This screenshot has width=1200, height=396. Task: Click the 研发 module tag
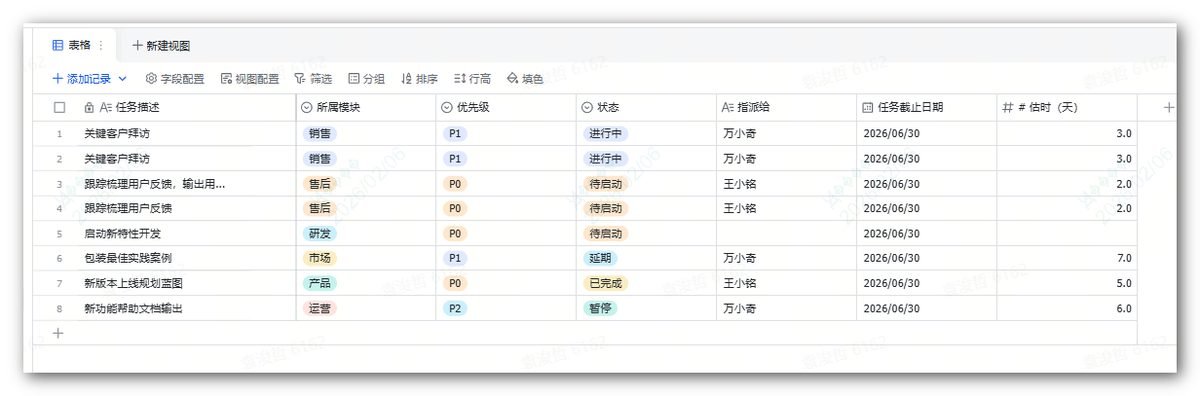319,233
